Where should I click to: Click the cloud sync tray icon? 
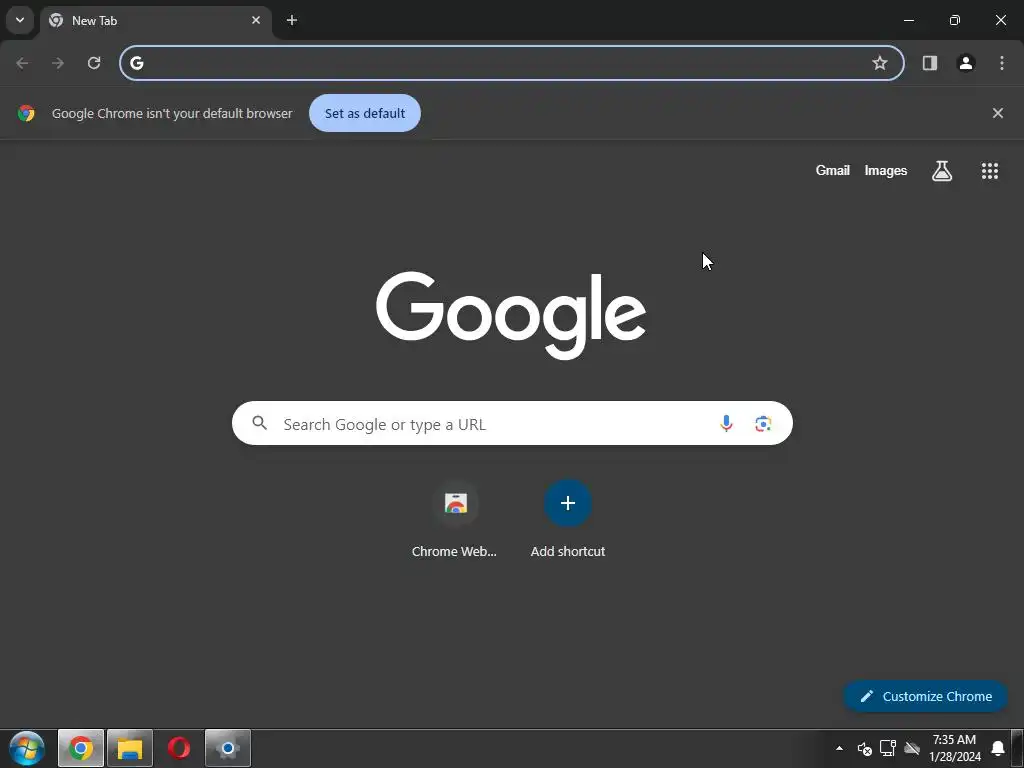(x=912, y=748)
